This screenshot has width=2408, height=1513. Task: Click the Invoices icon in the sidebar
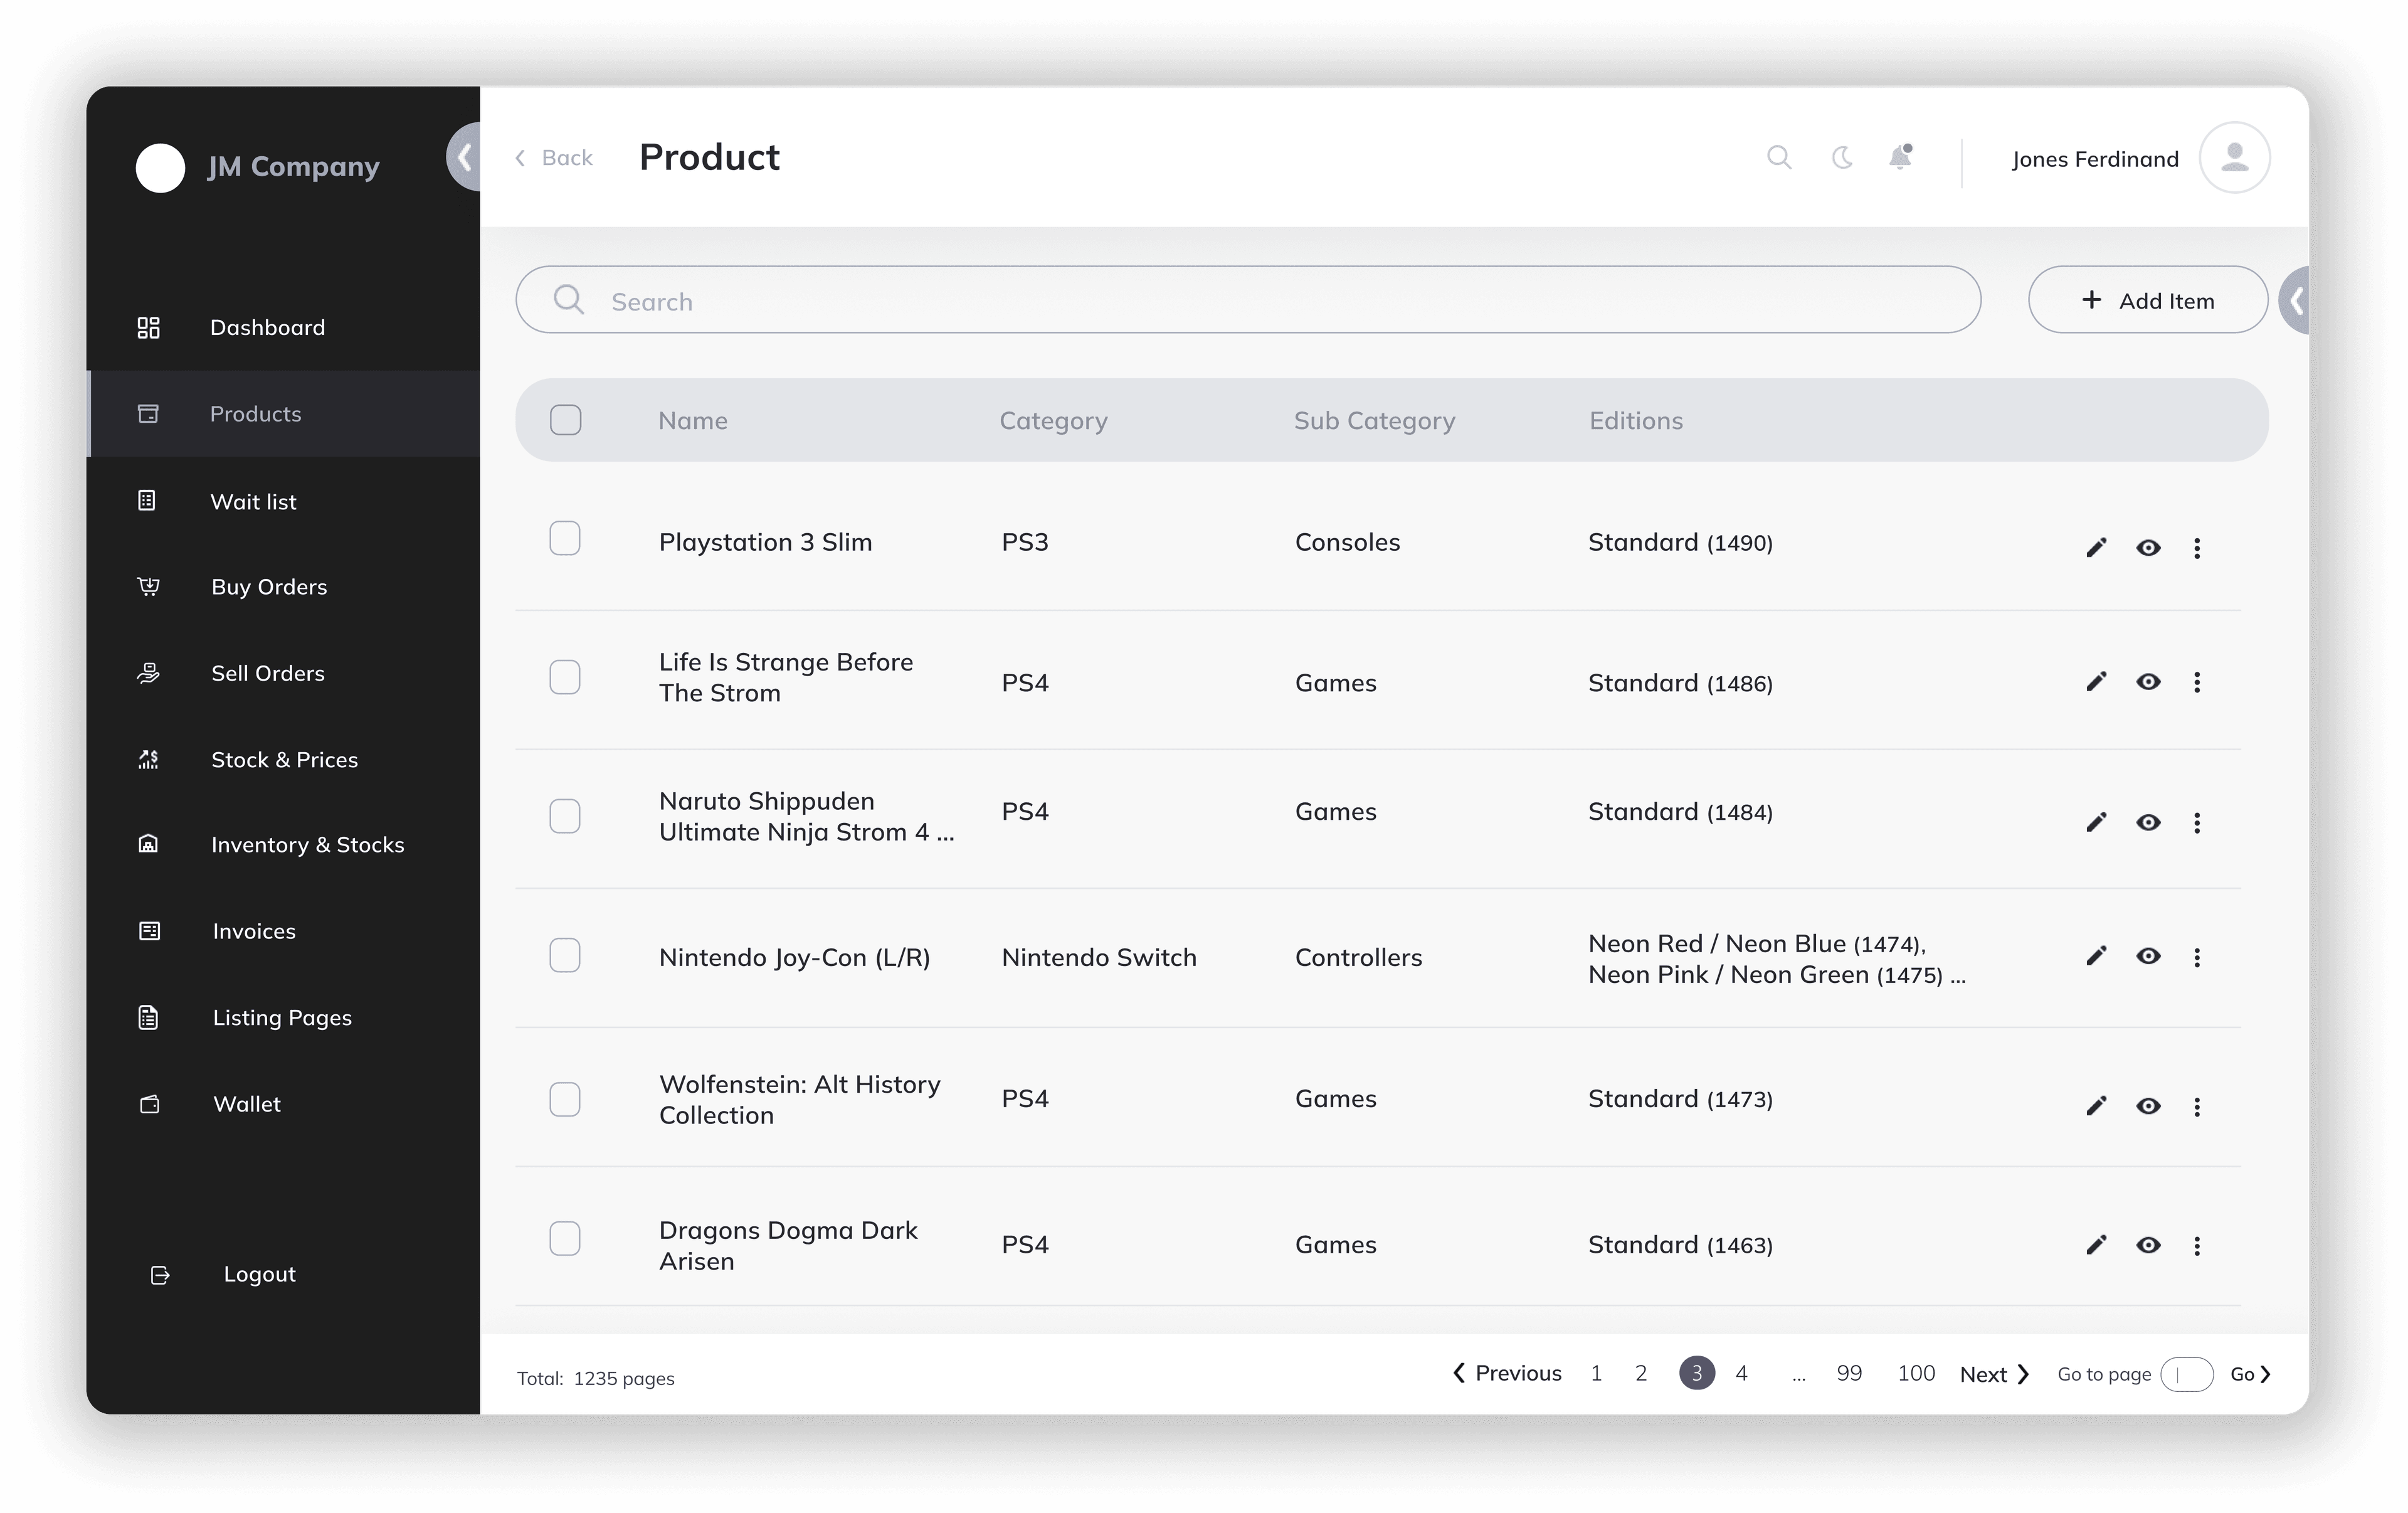pos(148,931)
